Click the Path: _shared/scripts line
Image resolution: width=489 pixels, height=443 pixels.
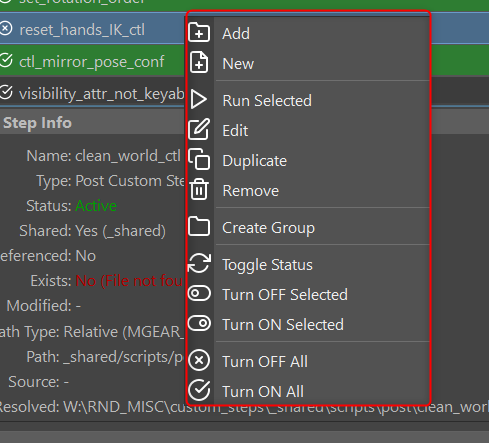tap(105, 357)
